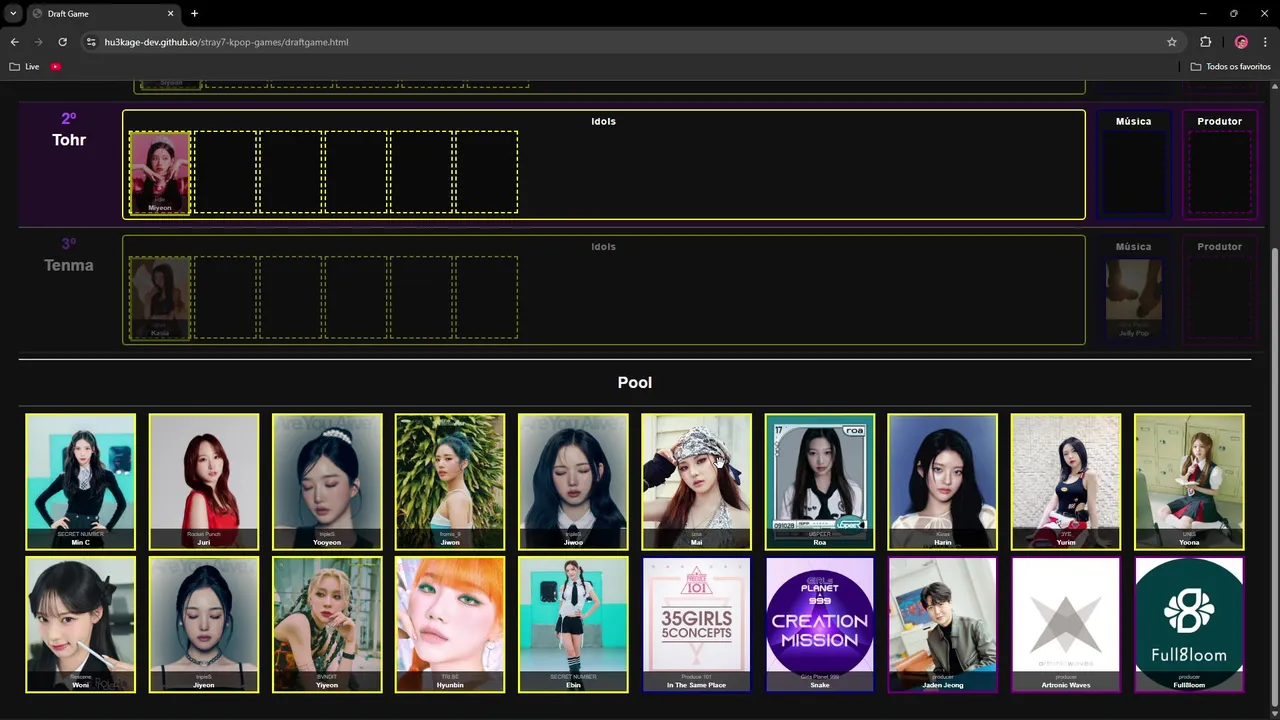Choose the Mai idol card
Viewport: 1280px width, 720px height.
pos(696,481)
